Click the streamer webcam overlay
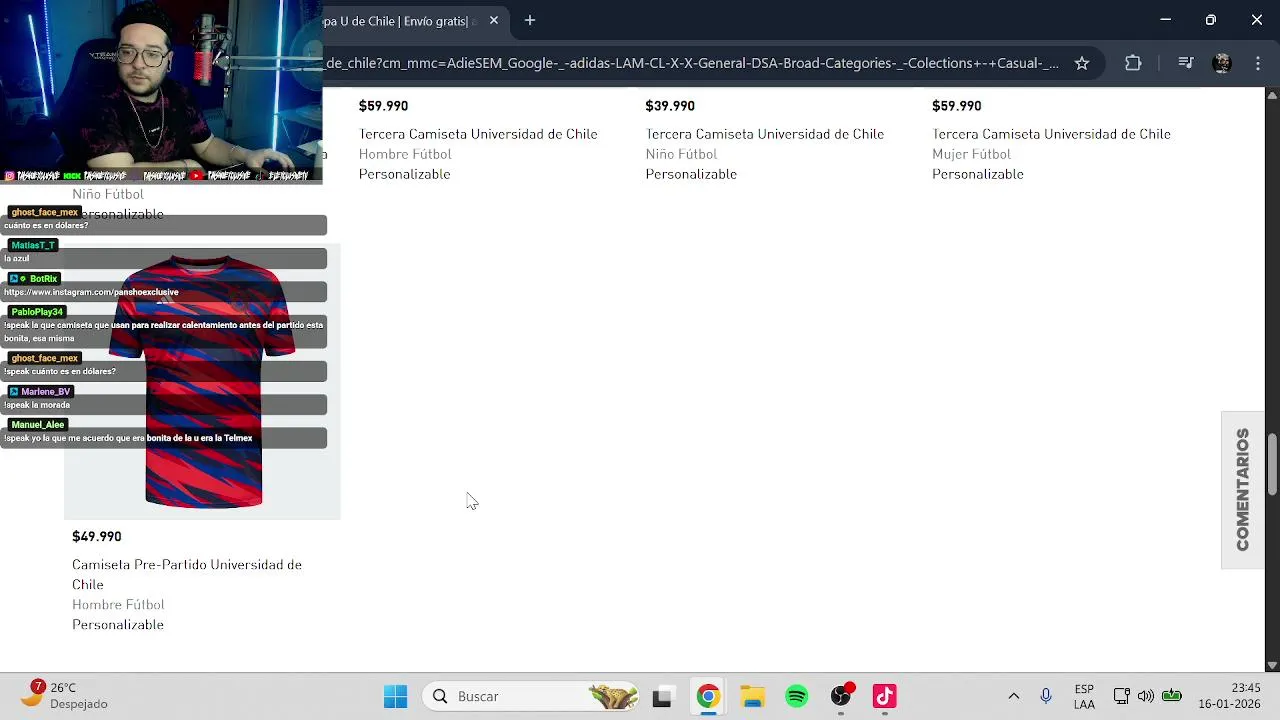1280x720 pixels. (161, 91)
